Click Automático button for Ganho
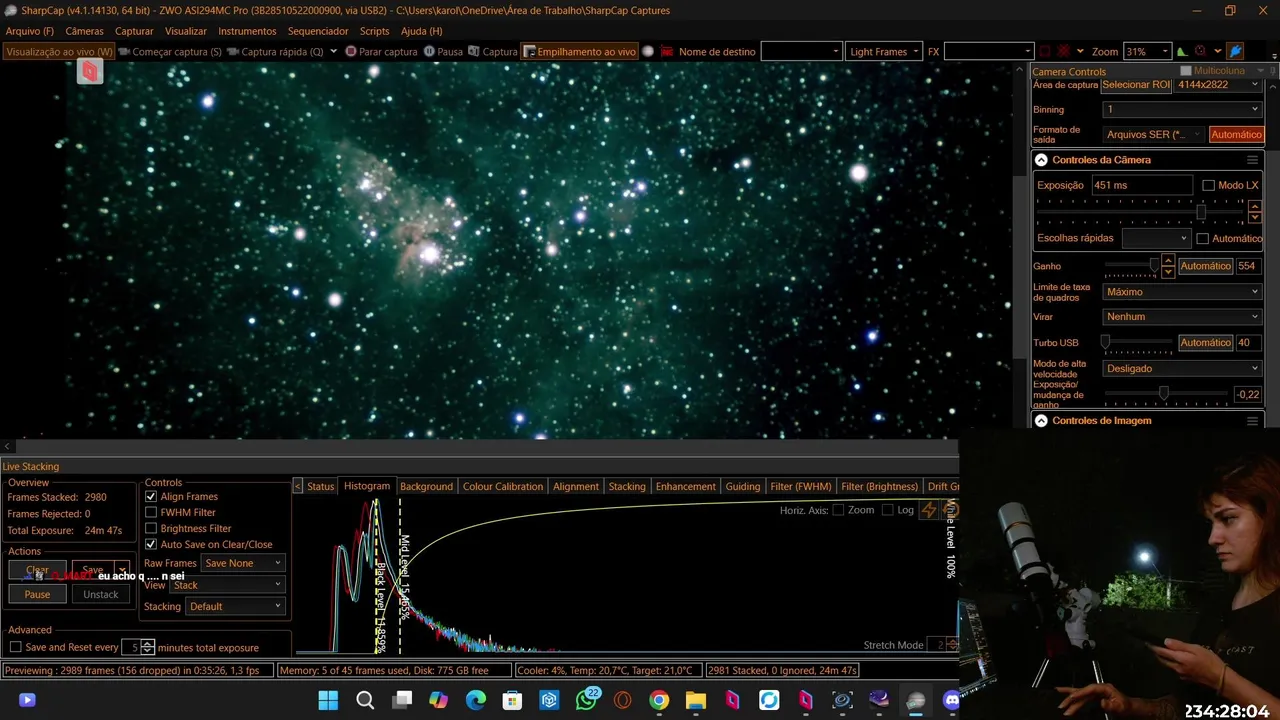Image resolution: width=1280 pixels, height=720 pixels. (1205, 266)
